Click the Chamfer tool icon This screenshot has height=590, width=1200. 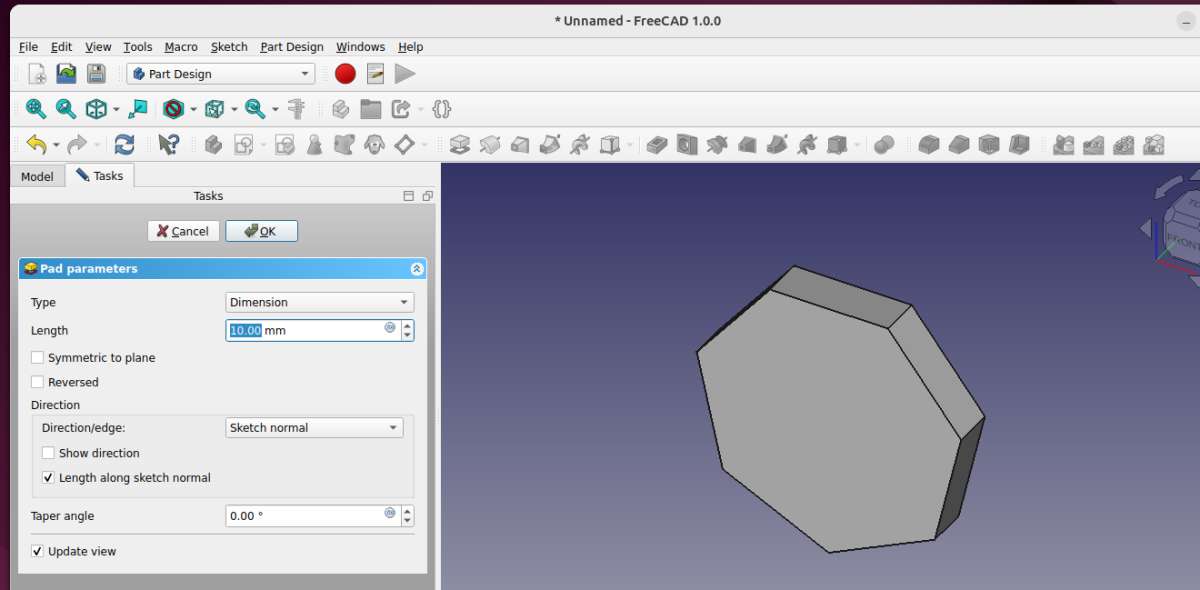point(959,145)
